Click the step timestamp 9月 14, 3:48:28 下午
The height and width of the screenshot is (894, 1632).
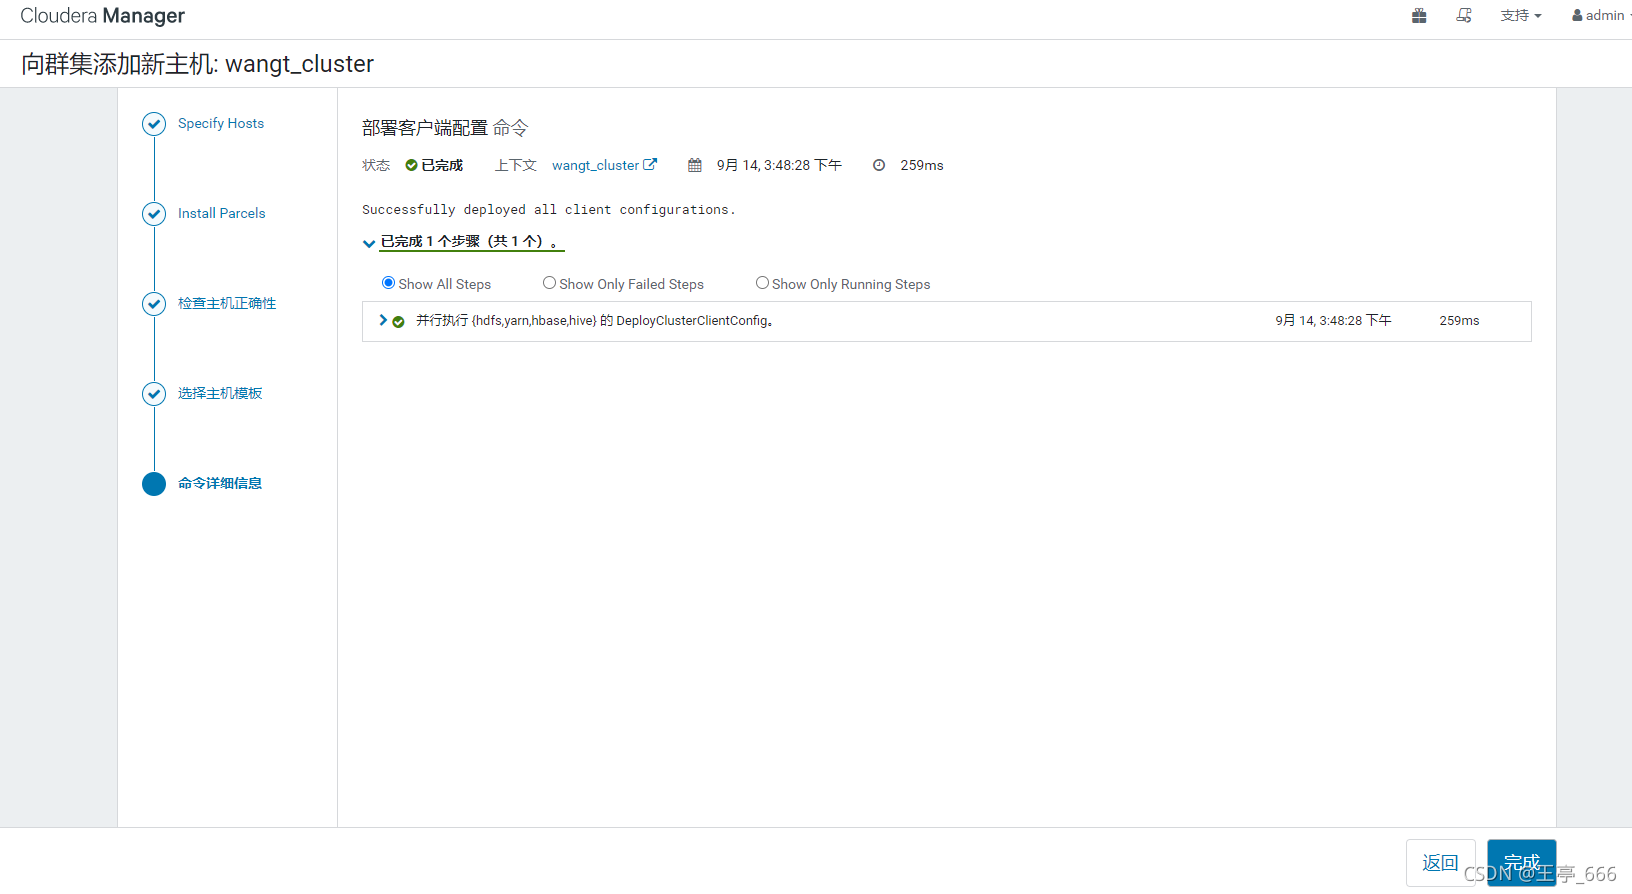1333,321
